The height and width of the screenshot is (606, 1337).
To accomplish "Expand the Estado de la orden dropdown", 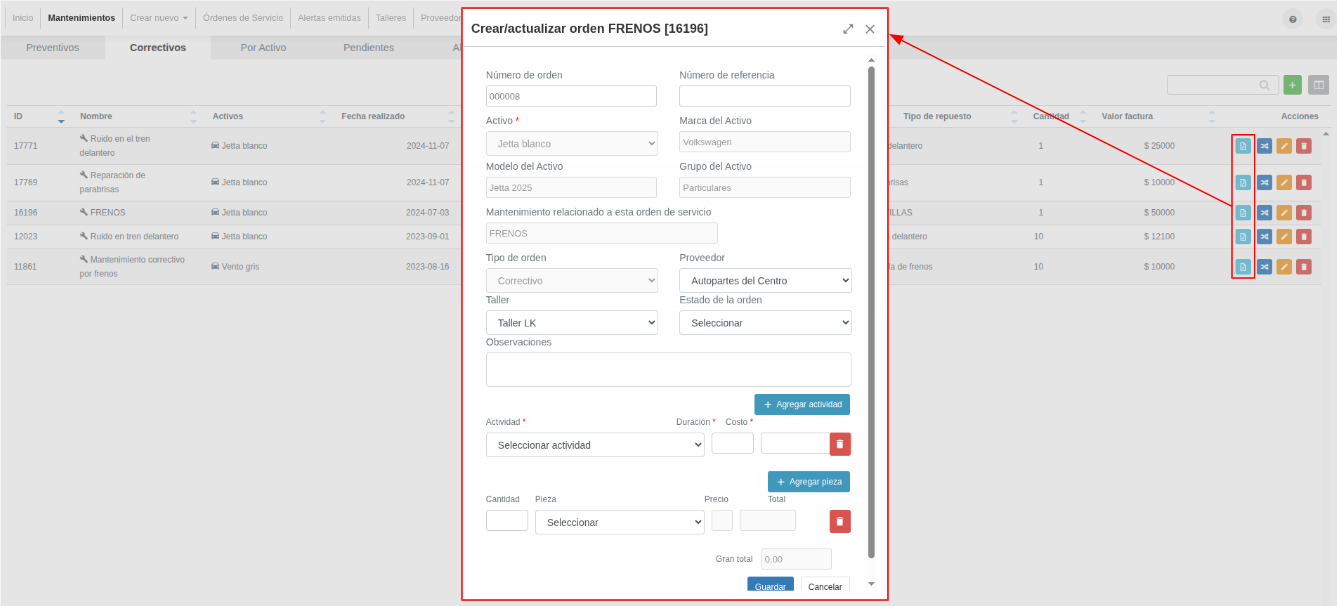I will [765, 323].
